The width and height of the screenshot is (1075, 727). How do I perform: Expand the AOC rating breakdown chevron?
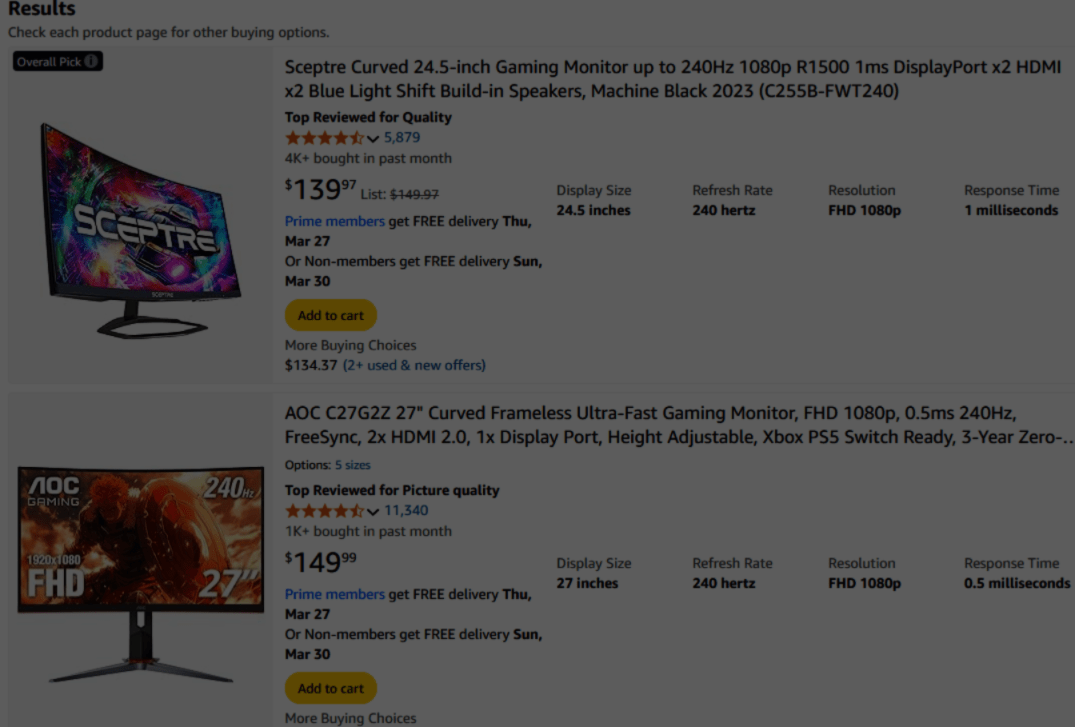(373, 512)
